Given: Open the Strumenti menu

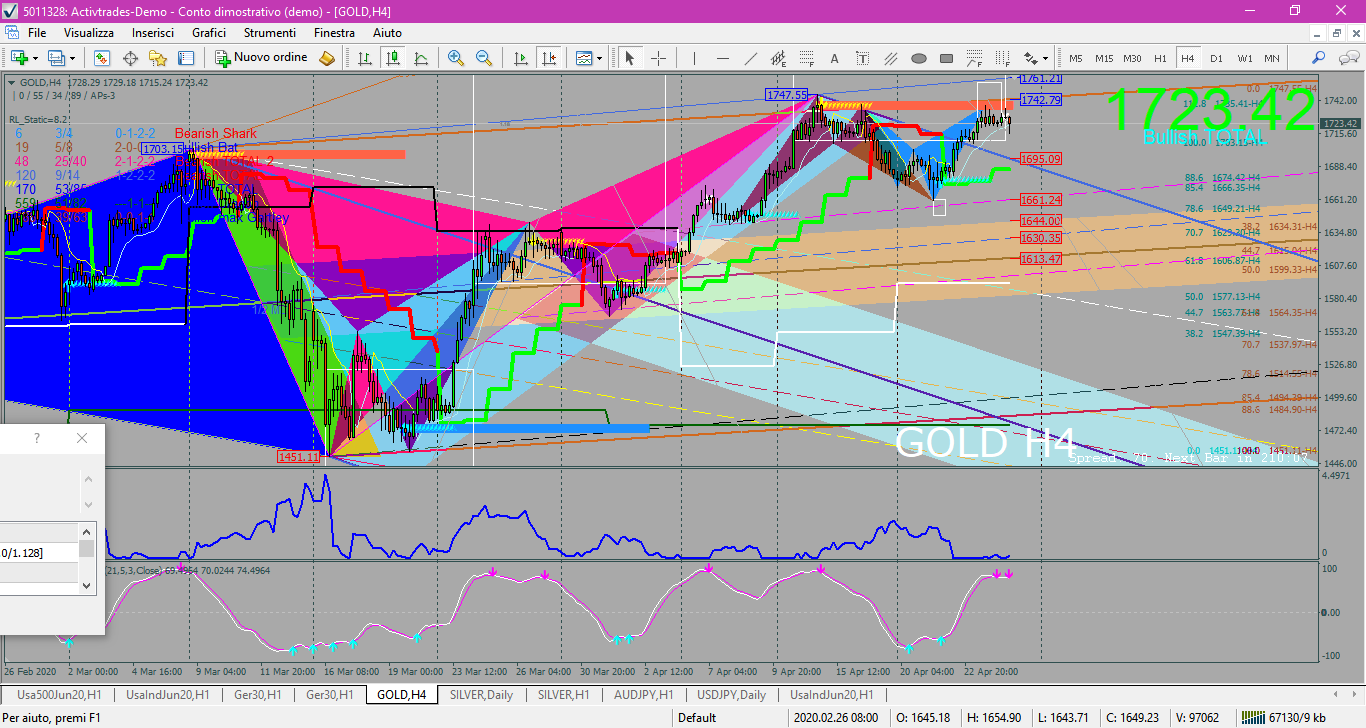Looking at the screenshot, I should coord(268,33).
